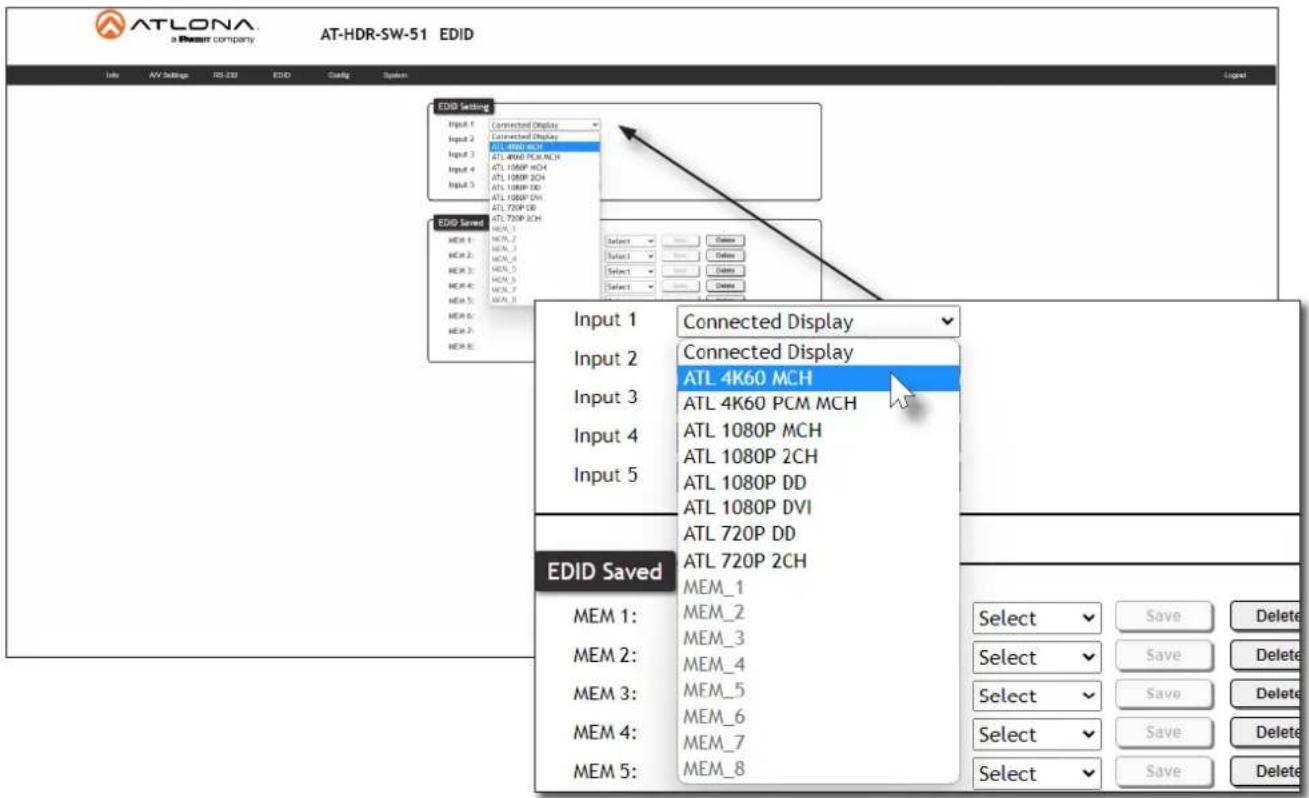Choose Connected Display option in enlarged list

click(x=818, y=352)
